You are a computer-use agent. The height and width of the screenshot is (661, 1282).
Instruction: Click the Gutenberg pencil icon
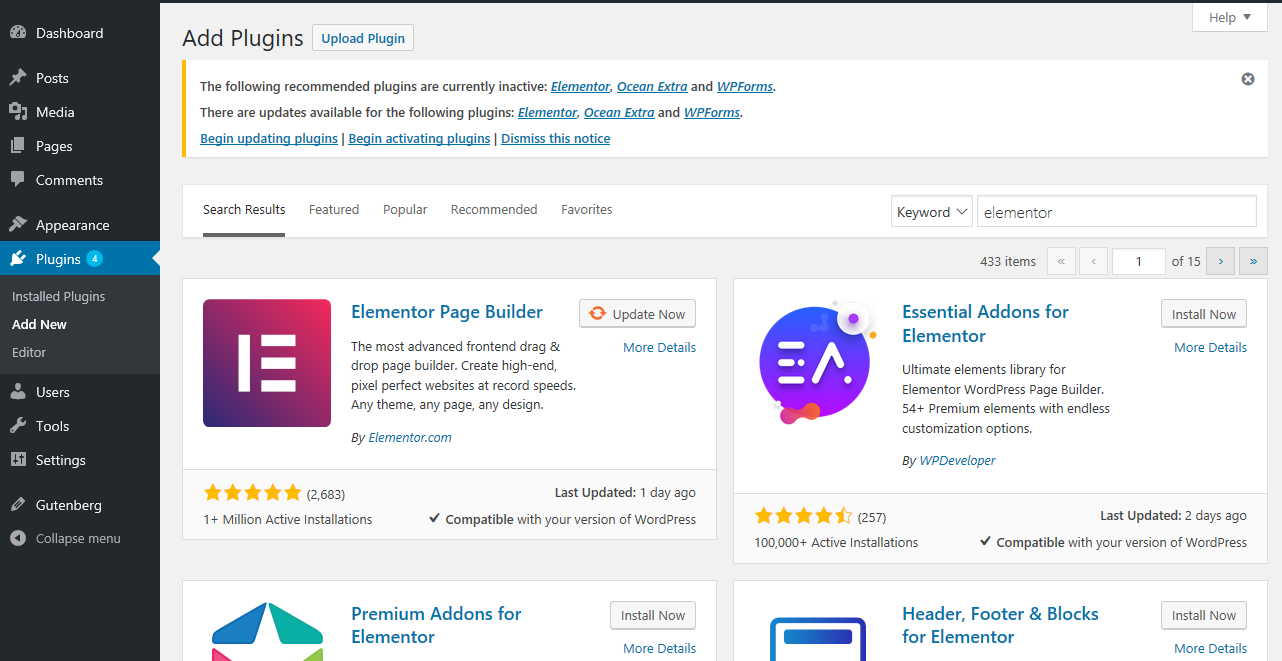pos(18,505)
